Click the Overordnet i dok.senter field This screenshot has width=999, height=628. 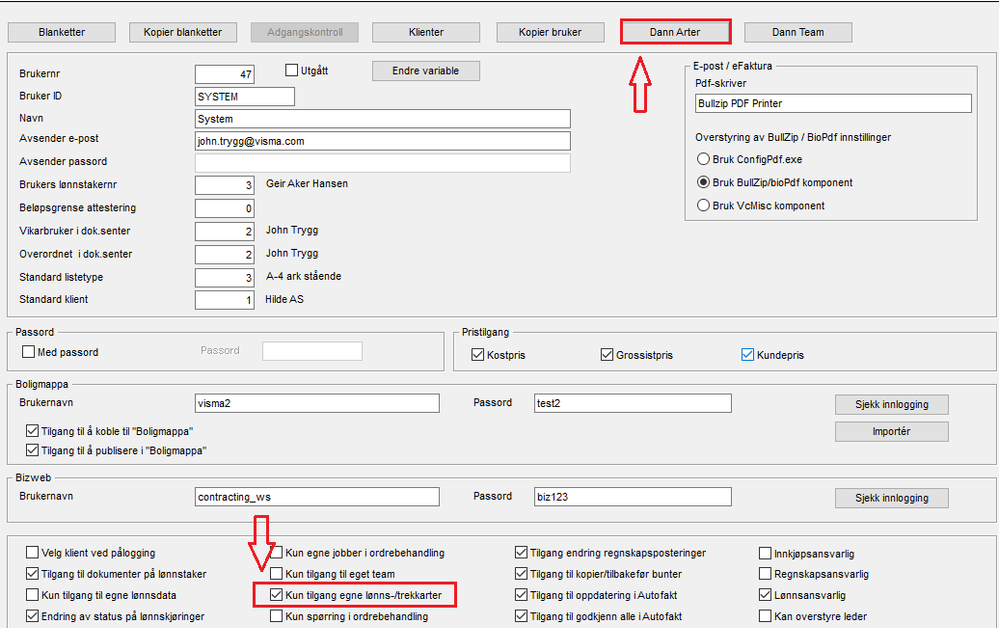click(x=225, y=254)
